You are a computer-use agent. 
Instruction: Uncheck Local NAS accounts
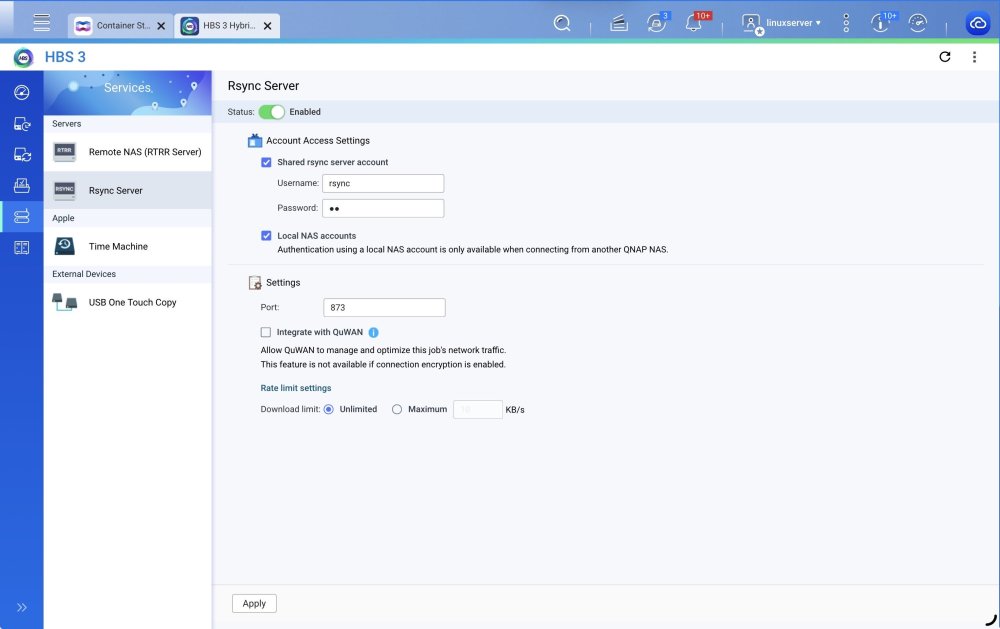[266, 235]
